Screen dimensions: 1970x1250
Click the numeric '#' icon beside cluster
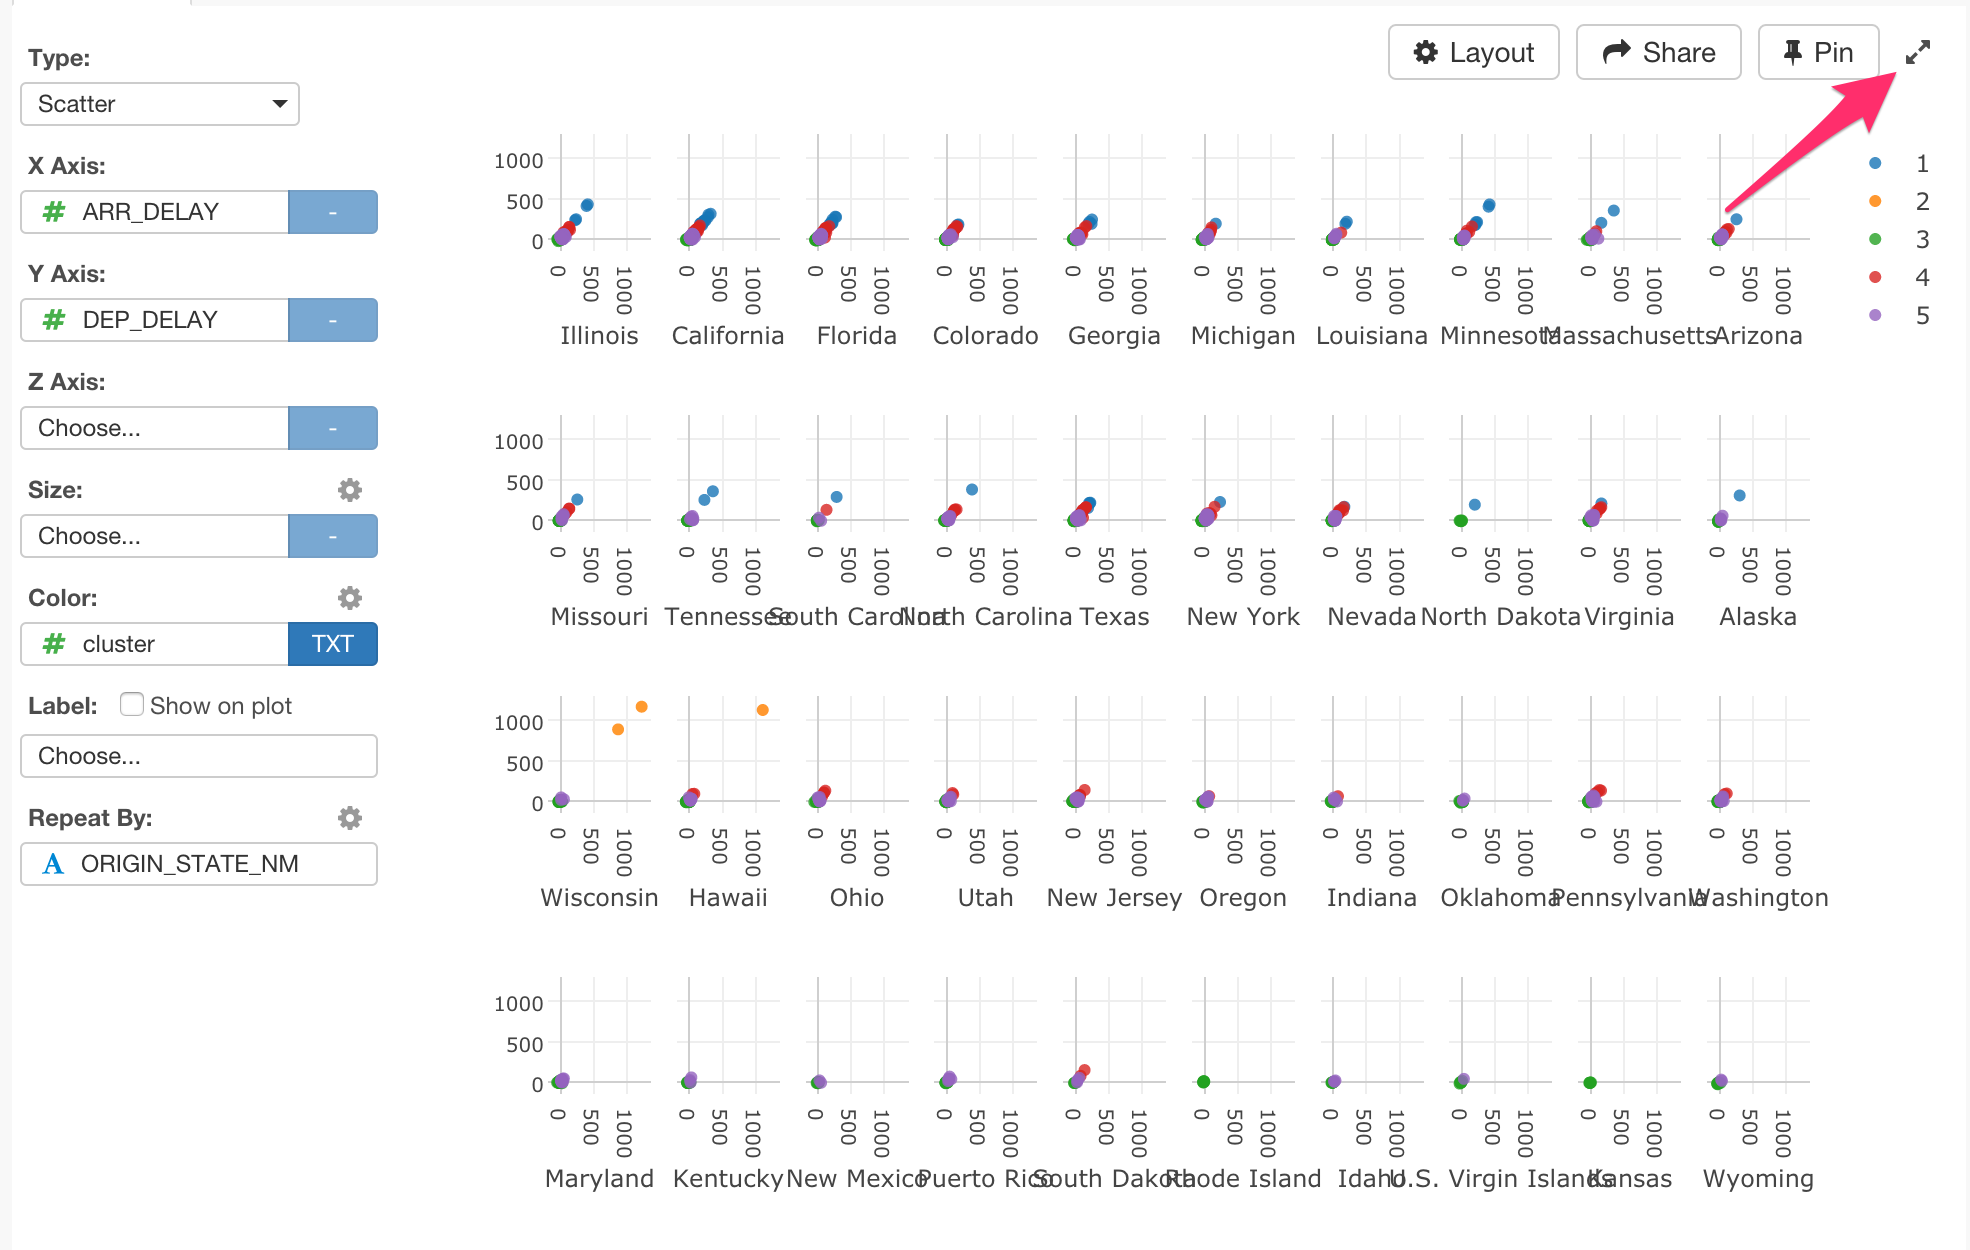(x=52, y=644)
